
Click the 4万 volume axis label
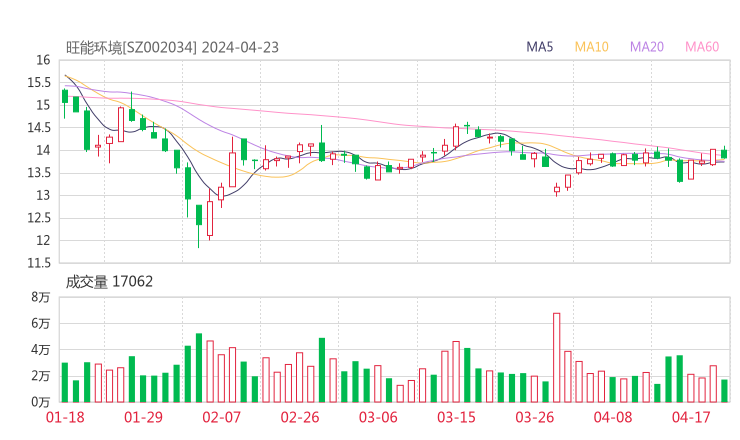(41, 350)
